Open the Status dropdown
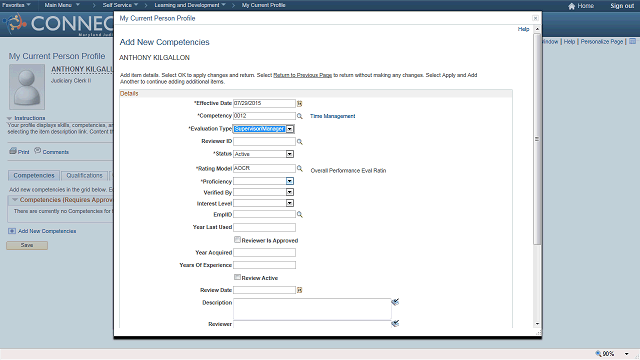640x360 pixels. pos(289,154)
